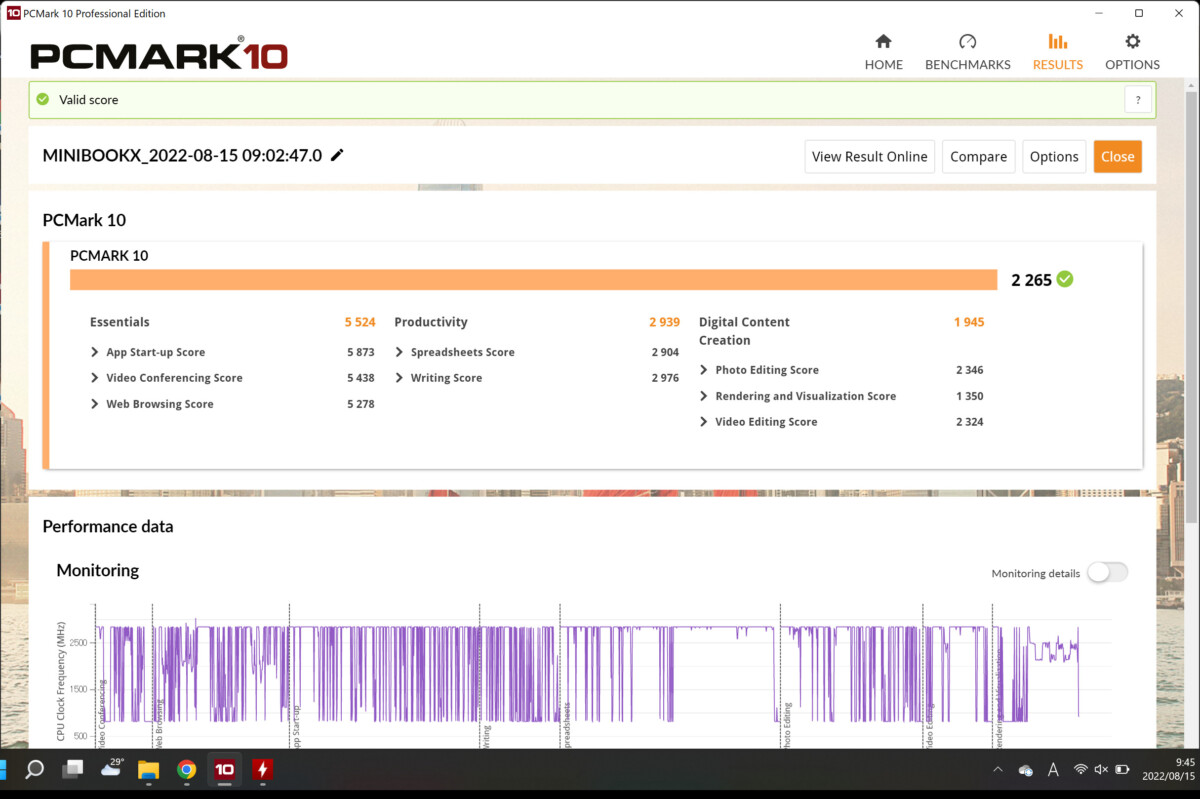The width and height of the screenshot is (1200, 799).
Task: Open File Explorer from the taskbar
Action: pos(148,769)
